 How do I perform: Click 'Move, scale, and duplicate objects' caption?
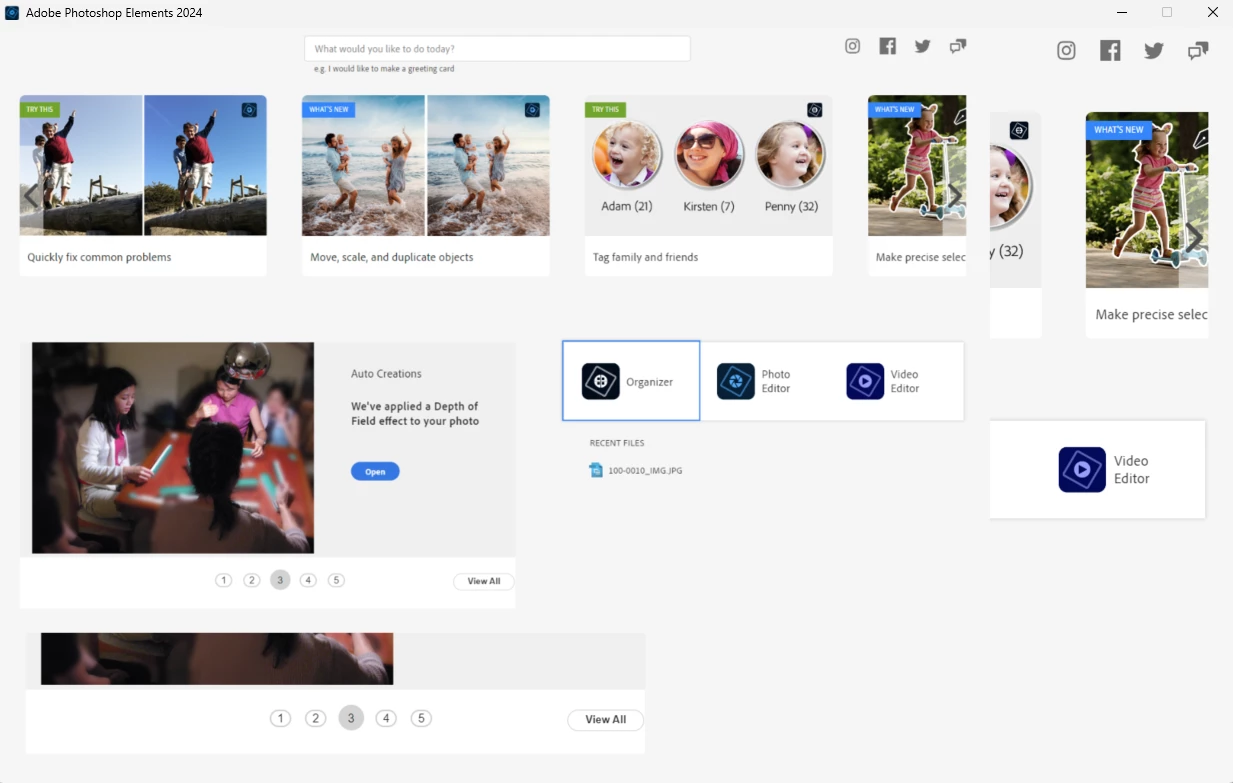(x=392, y=257)
